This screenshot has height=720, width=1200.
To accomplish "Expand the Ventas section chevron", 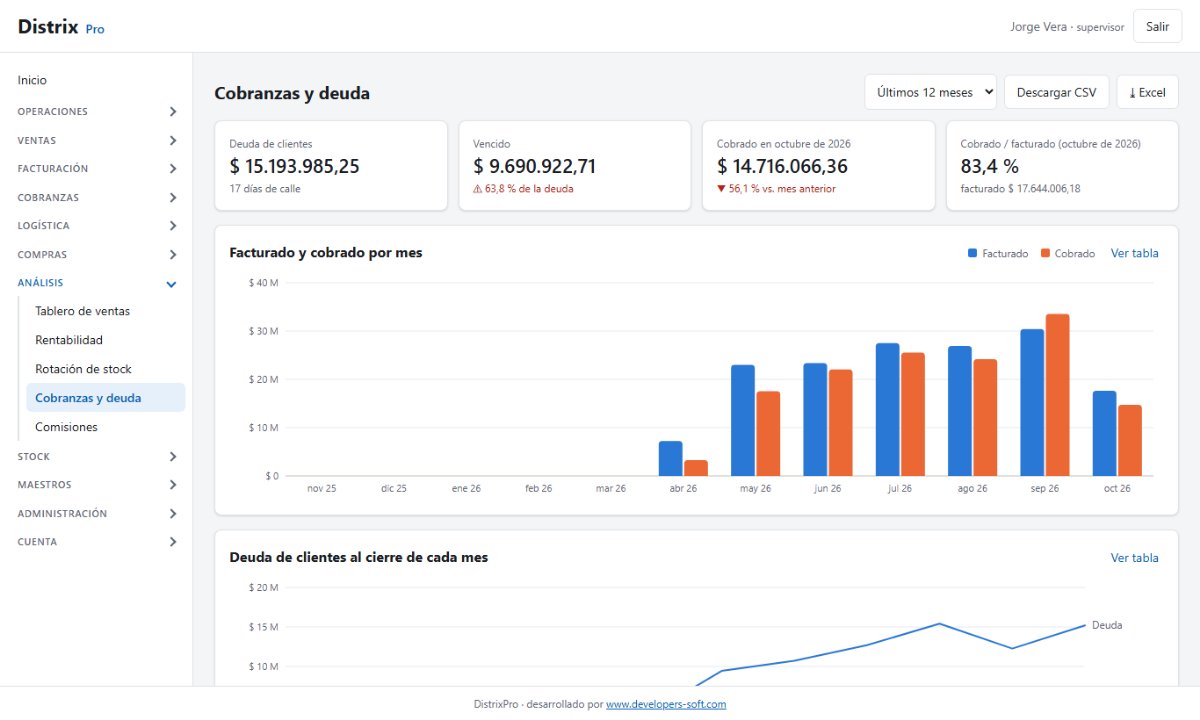I will point(173,141).
